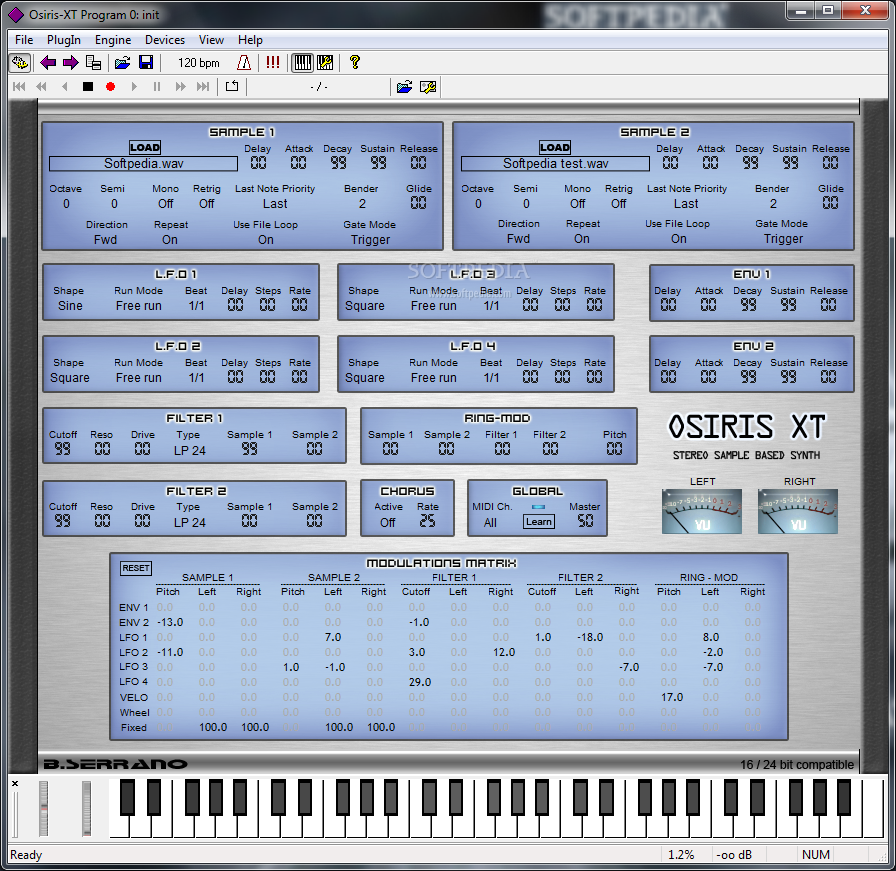Toggle Chorus Active Off value

click(x=388, y=522)
